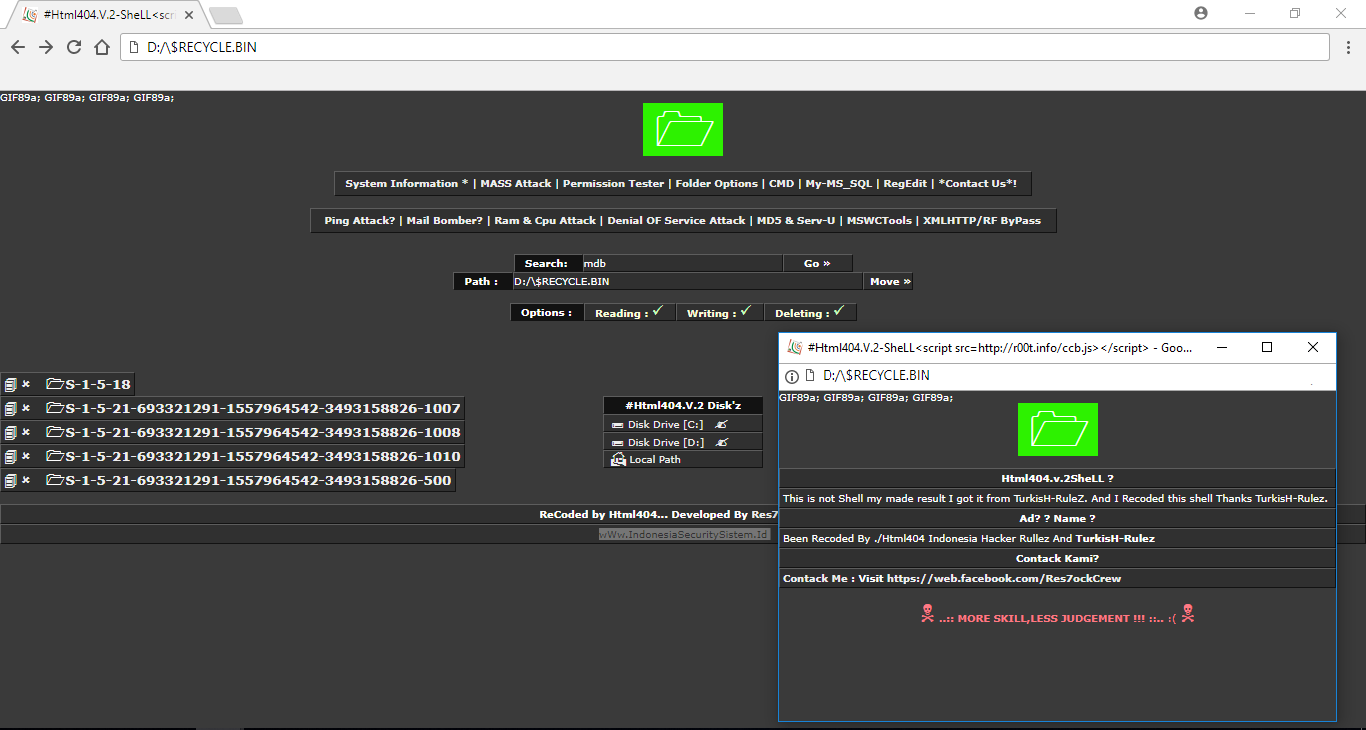
Task: Delete folder S-1-5-18 with its X icon
Action: click(26, 384)
